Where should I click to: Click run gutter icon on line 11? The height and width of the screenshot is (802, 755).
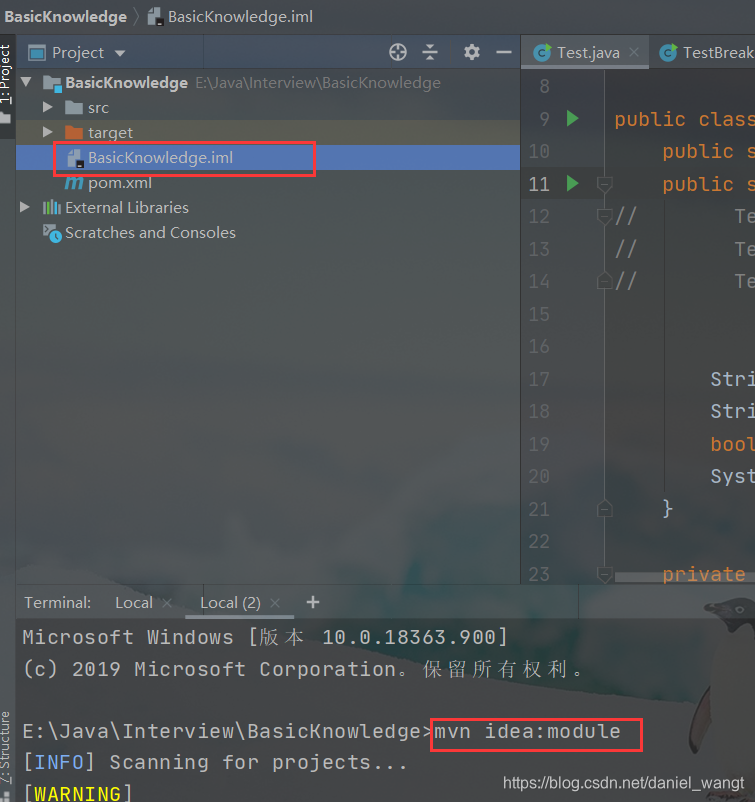572,183
